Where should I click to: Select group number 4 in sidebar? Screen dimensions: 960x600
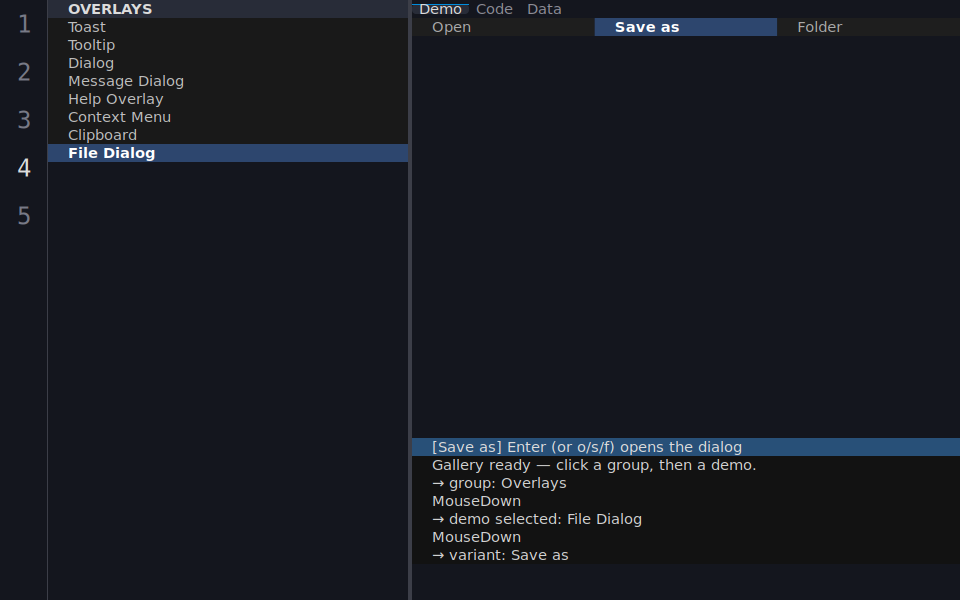click(24, 168)
